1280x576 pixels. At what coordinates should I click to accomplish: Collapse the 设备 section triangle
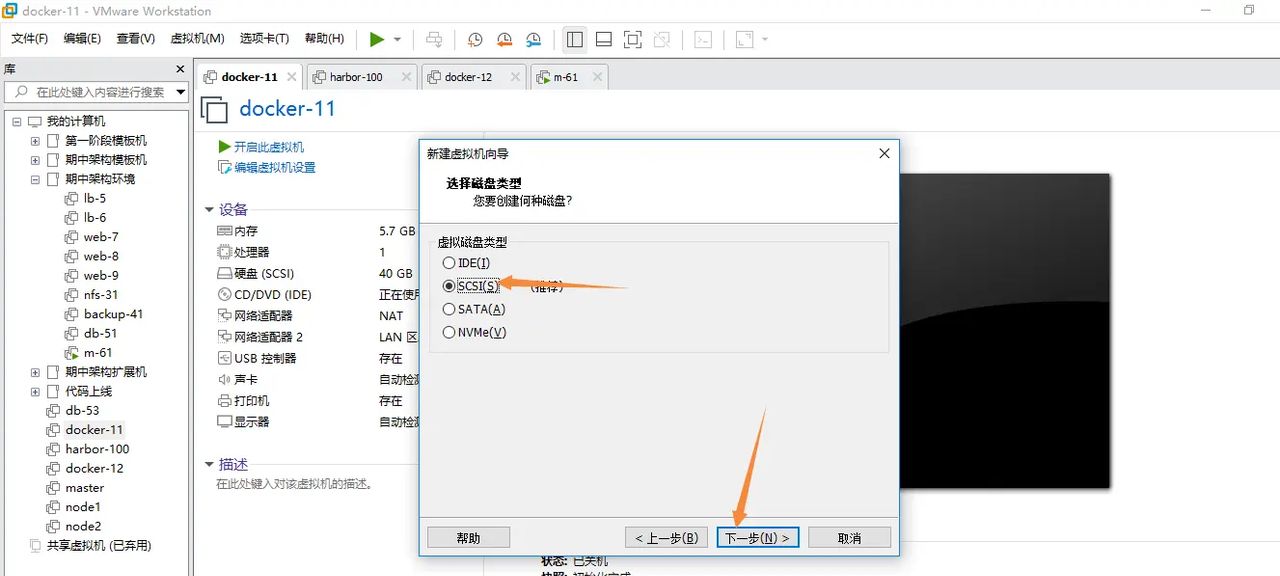click(209, 209)
